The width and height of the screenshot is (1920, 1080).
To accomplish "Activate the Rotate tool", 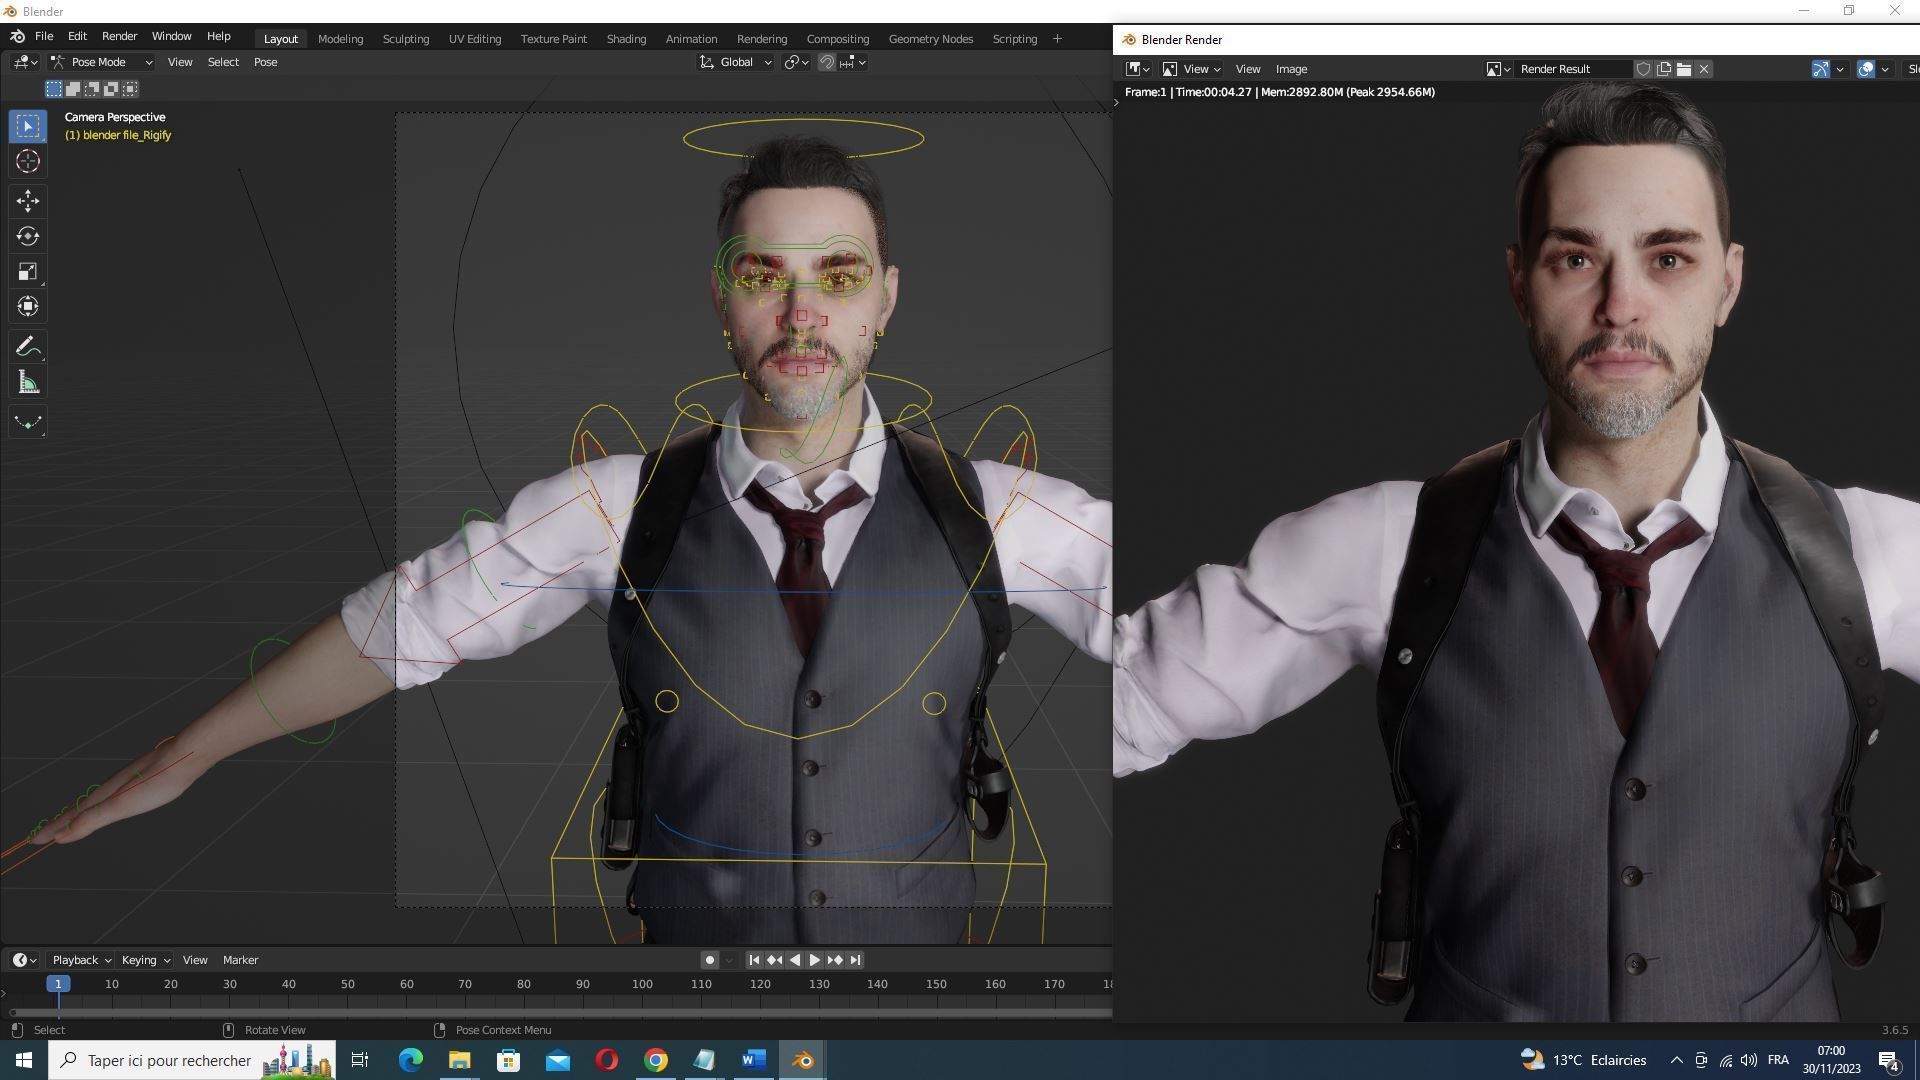I will coord(28,236).
